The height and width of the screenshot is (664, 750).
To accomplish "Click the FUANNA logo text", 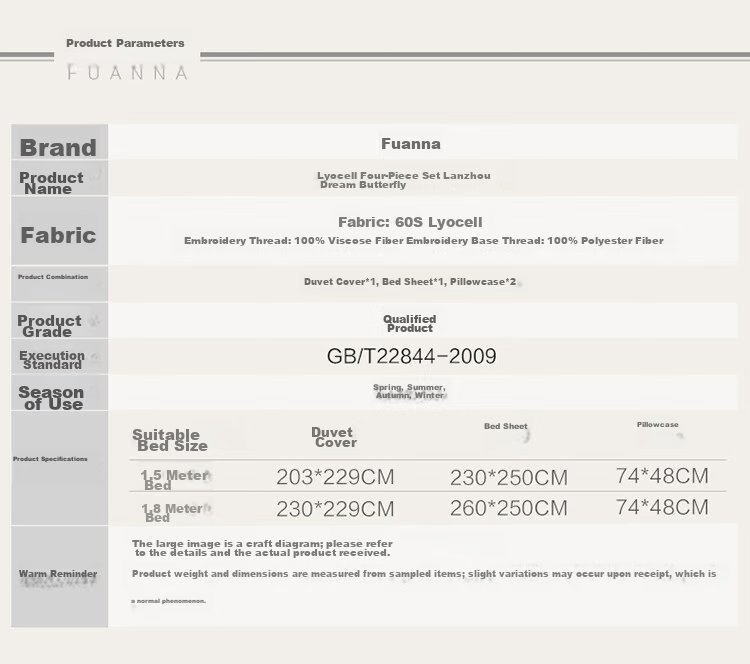I will click(x=127, y=73).
